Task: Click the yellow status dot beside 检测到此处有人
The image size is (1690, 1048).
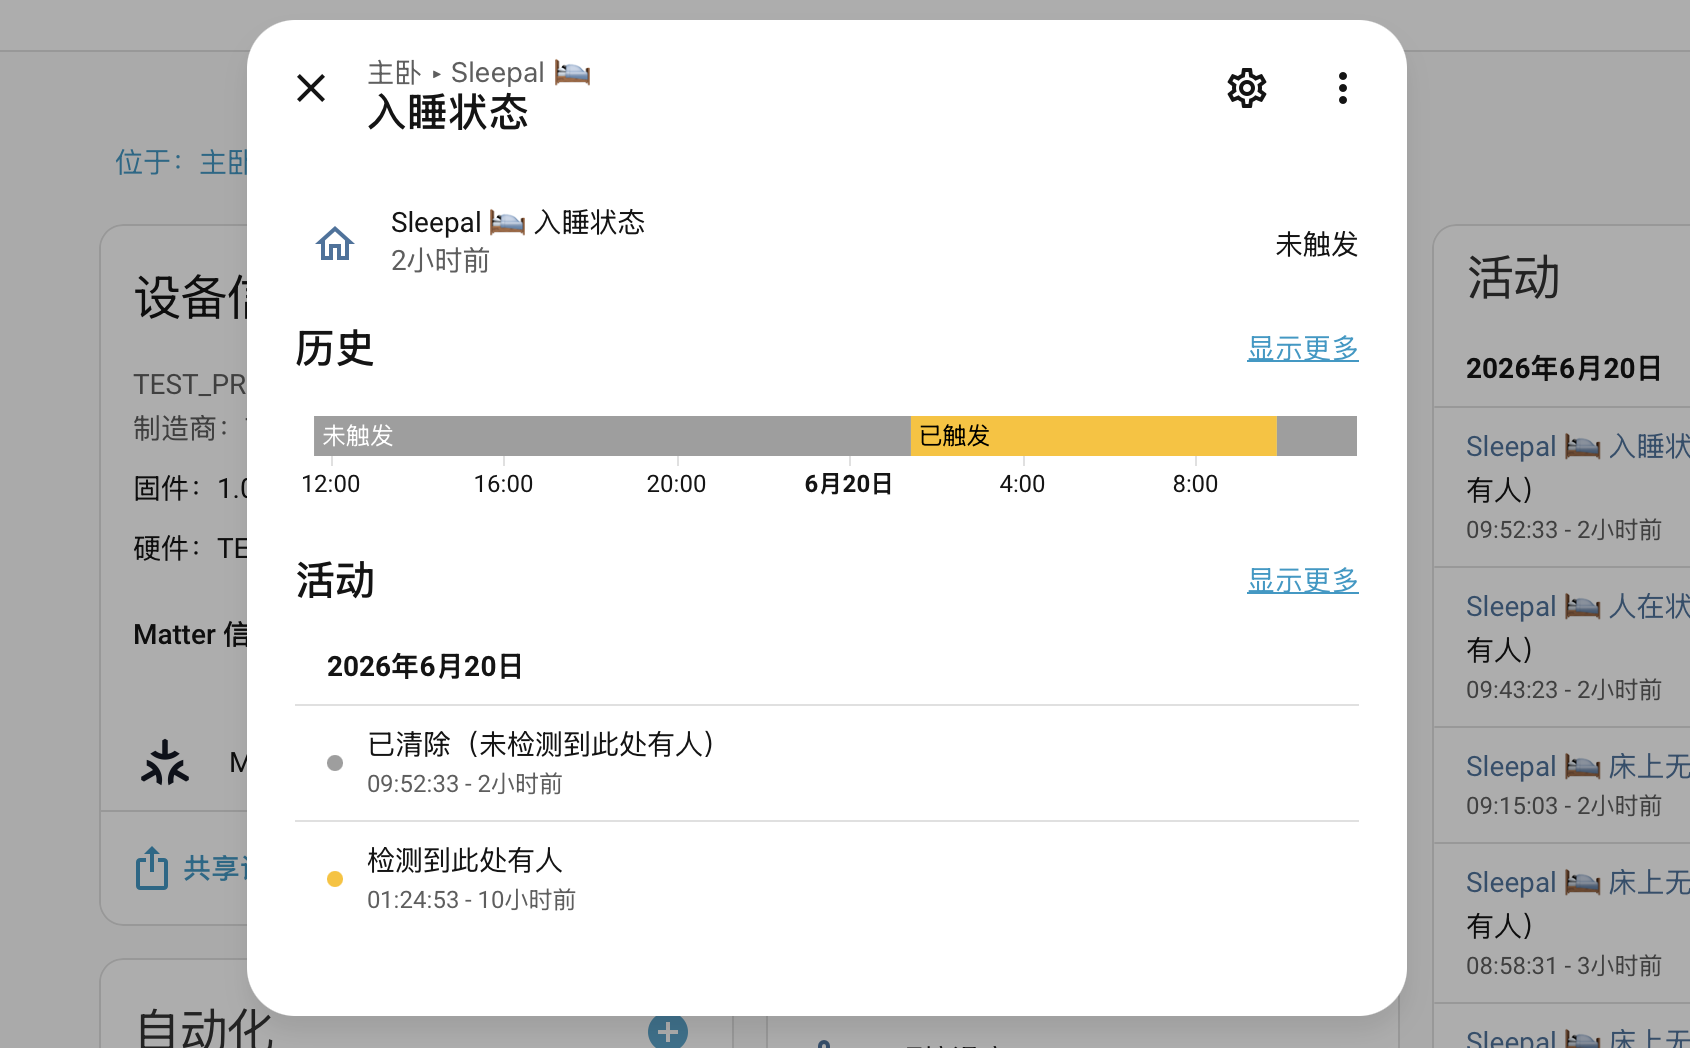Action: click(x=335, y=879)
